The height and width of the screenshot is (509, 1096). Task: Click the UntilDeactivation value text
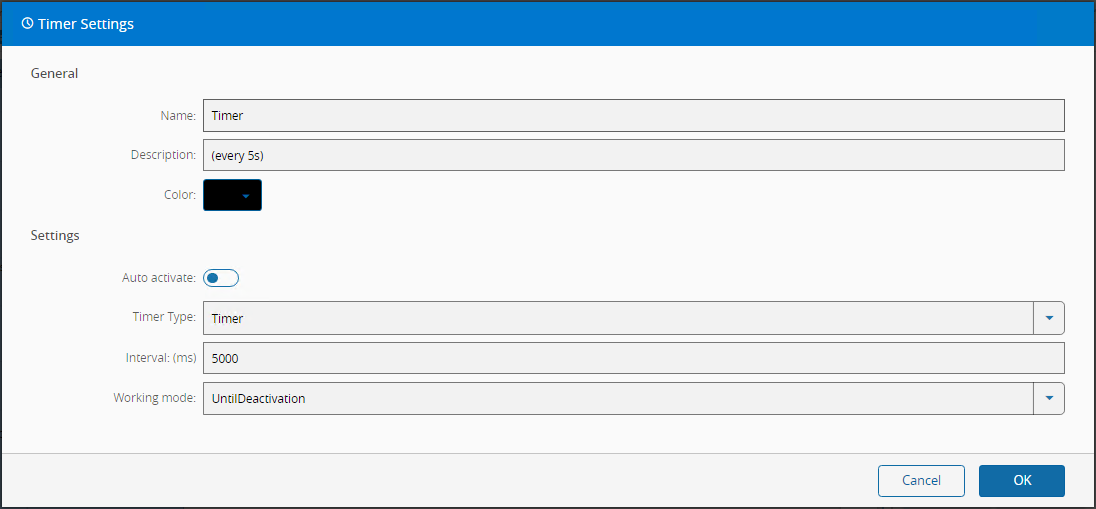[259, 398]
